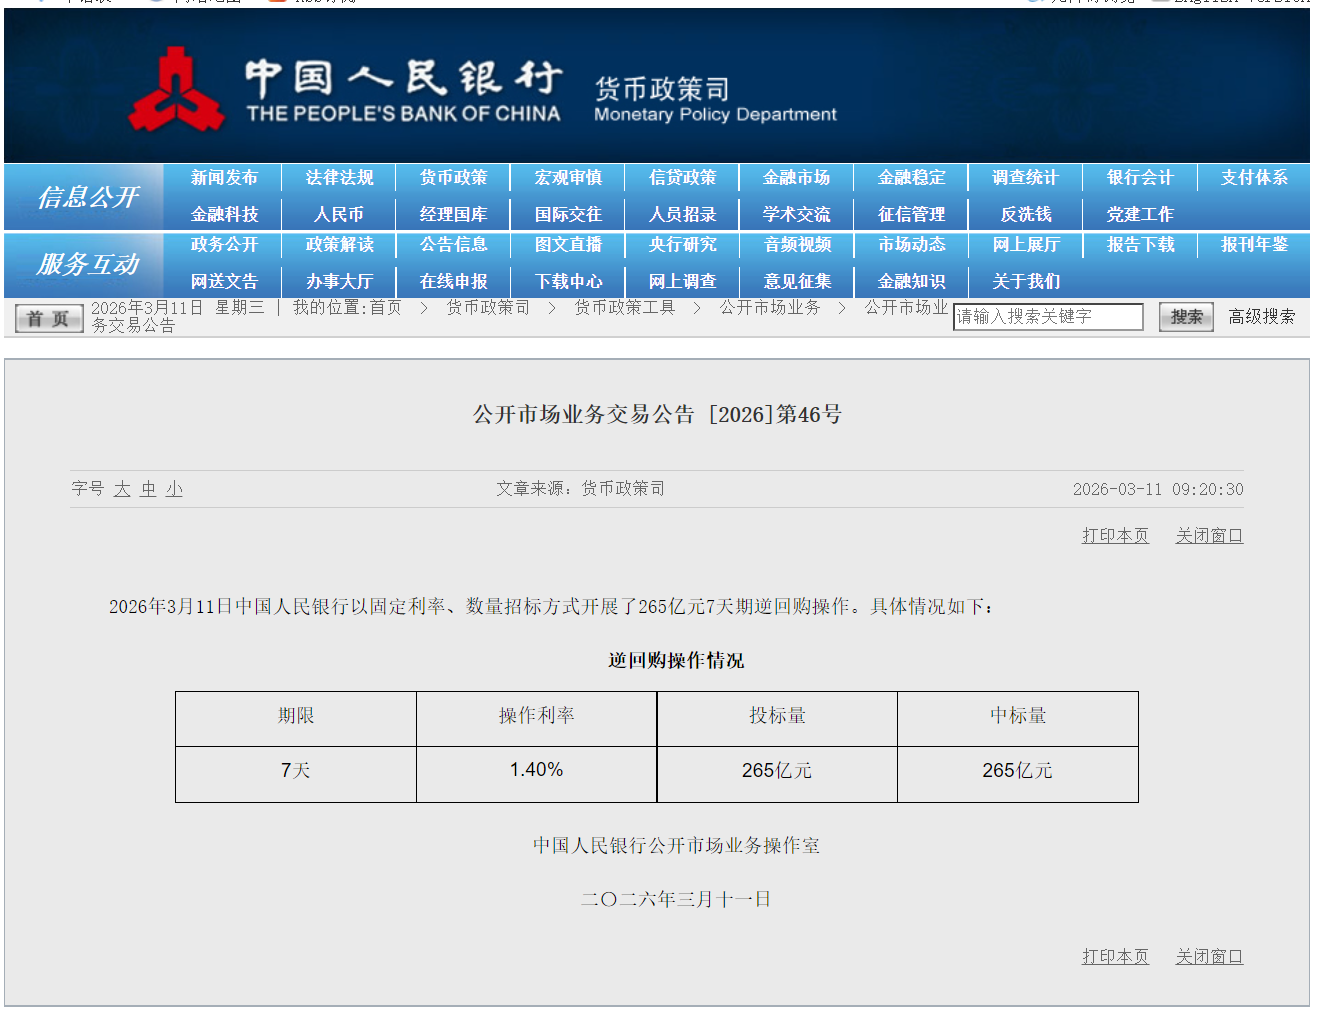Select 关于我们 in the service menu
1319x1010 pixels.
coord(1025,282)
